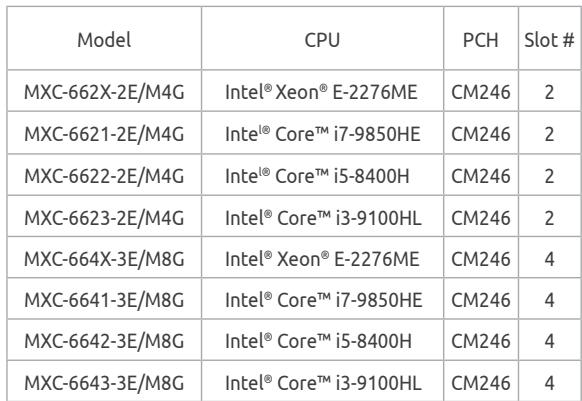This screenshot has width=582, height=401.
Task: Click slot number 2 in MXC-662X row
Action: click(549, 92)
